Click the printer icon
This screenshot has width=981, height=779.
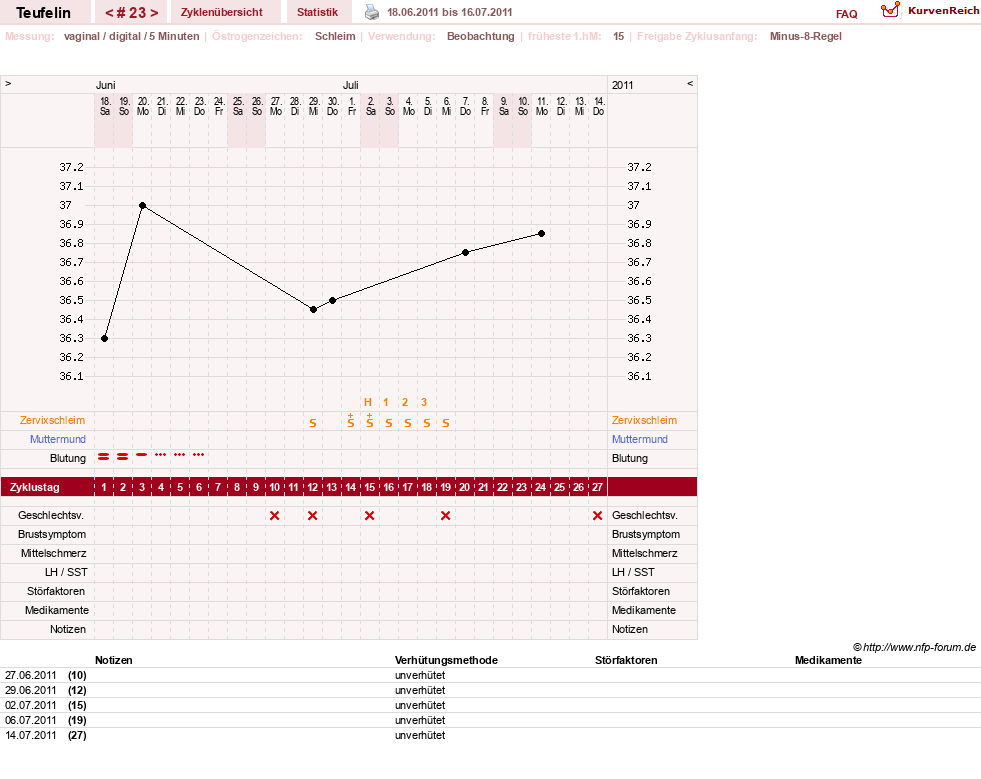point(372,12)
